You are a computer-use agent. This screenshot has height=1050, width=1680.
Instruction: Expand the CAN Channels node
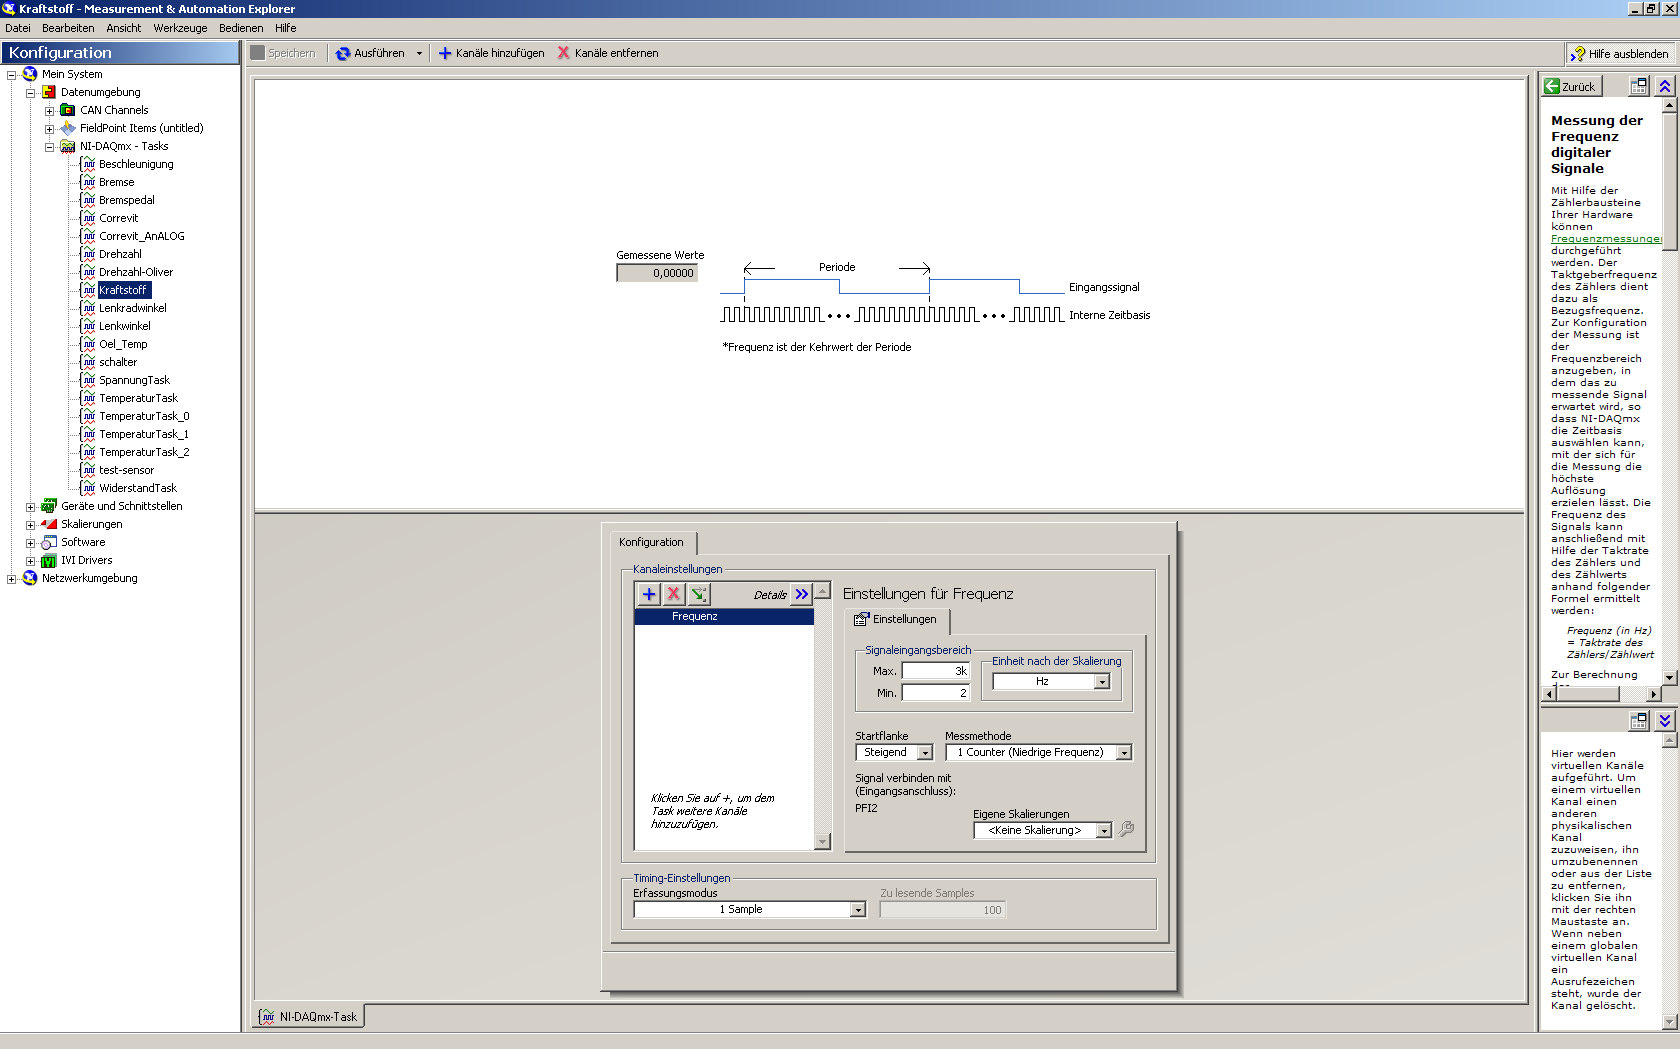[49, 111]
